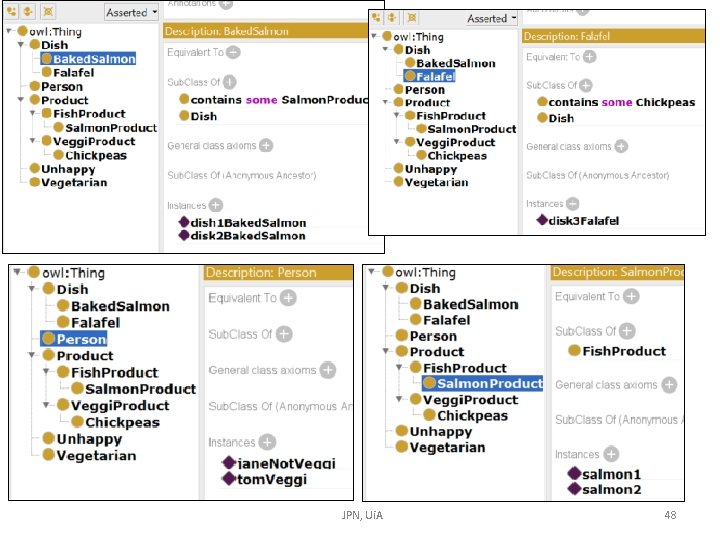This screenshot has width=720, height=540.
Task: Click 'contains some SalmonProduct' superclass expression
Action: coord(274,100)
